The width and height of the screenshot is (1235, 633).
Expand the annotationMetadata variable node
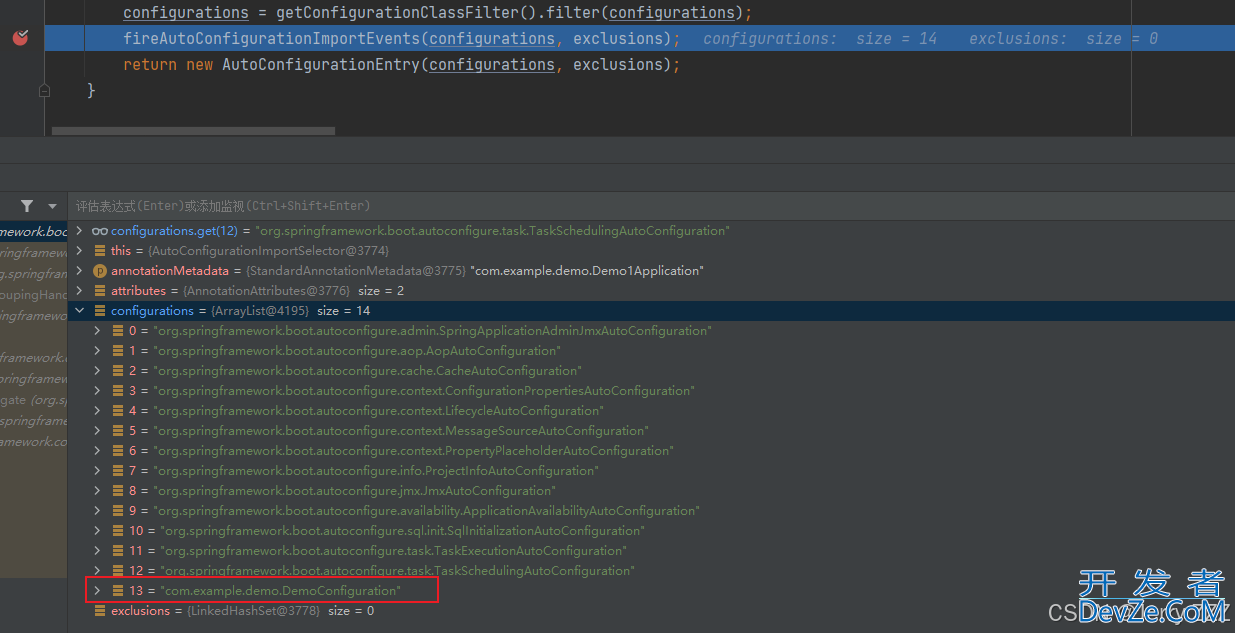(80, 271)
